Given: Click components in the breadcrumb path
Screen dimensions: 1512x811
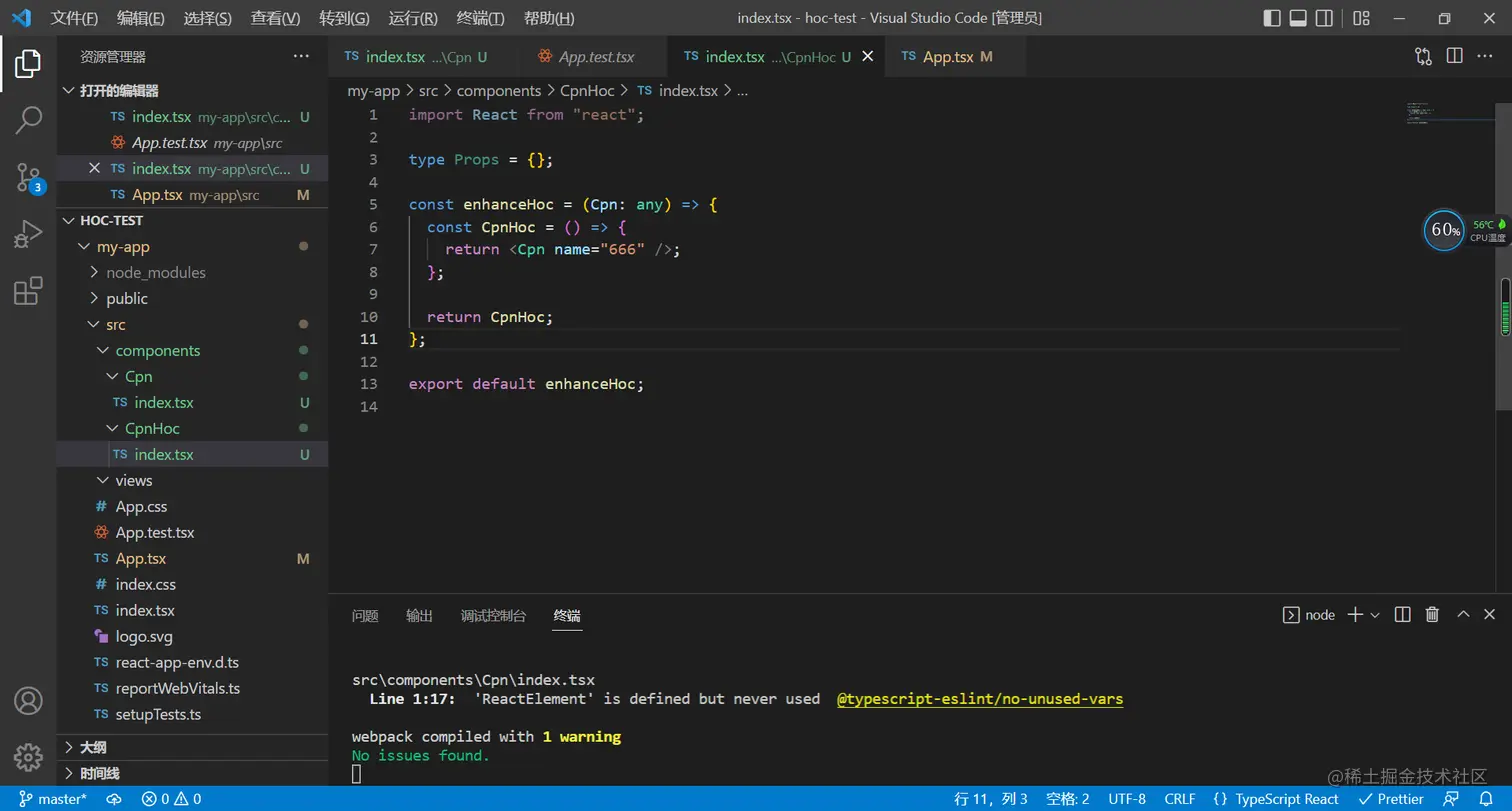Looking at the screenshot, I should [x=499, y=90].
